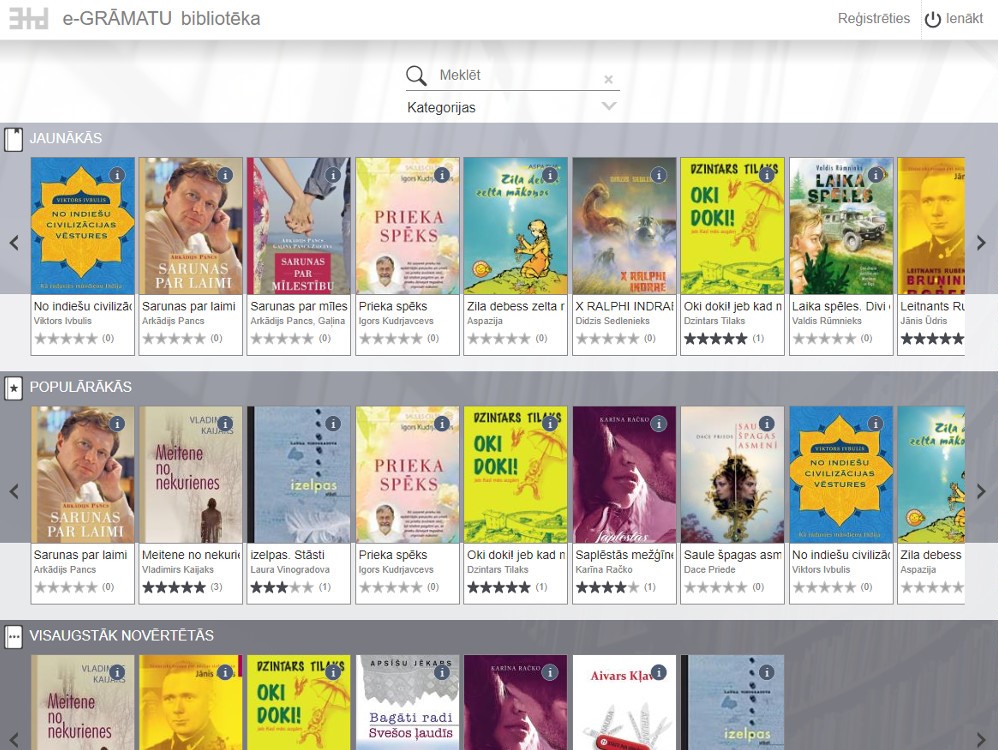Show info for Meitene no nekurienes in Populārākās

(x=225, y=423)
